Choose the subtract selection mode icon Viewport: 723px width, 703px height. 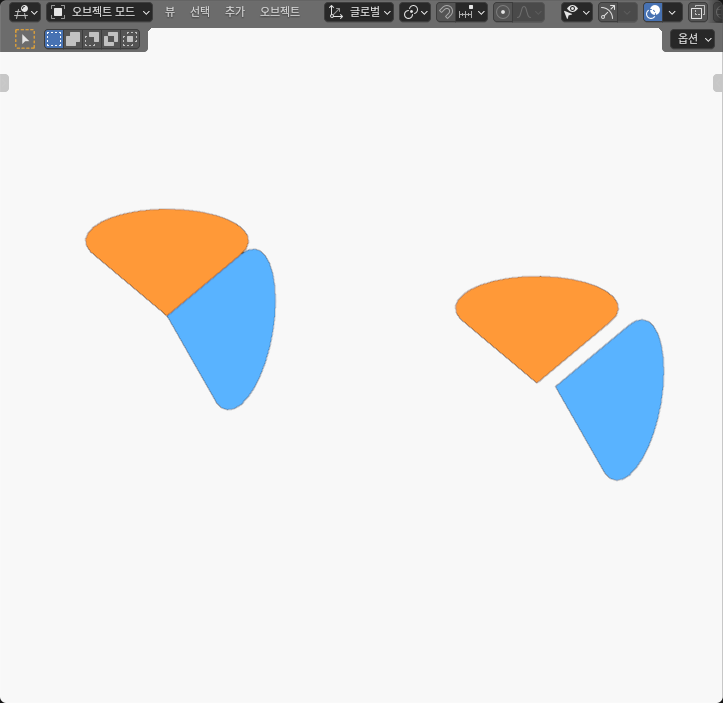(x=92, y=39)
